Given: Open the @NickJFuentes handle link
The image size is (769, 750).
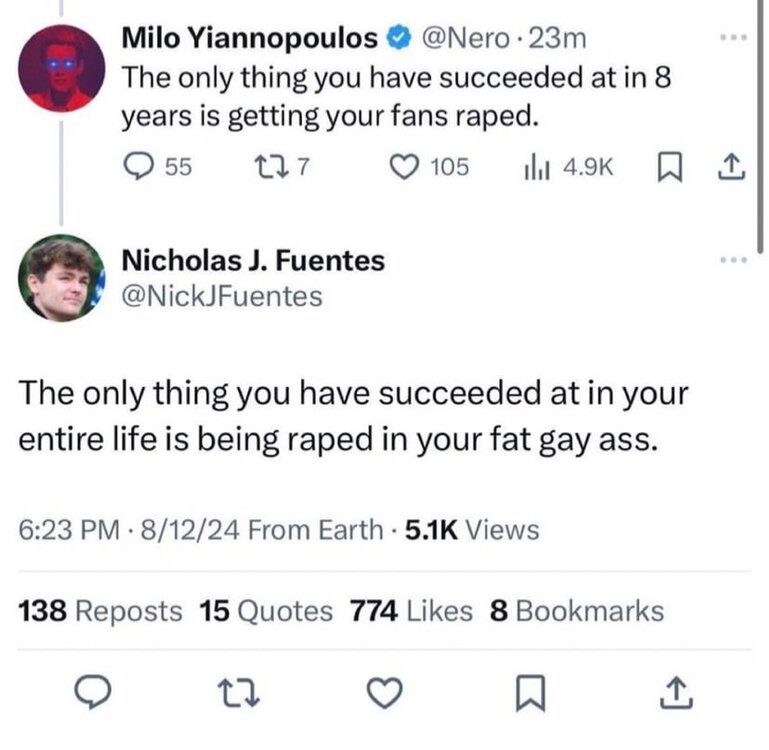Looking at the screenshot, I should [x=222, y=296].
